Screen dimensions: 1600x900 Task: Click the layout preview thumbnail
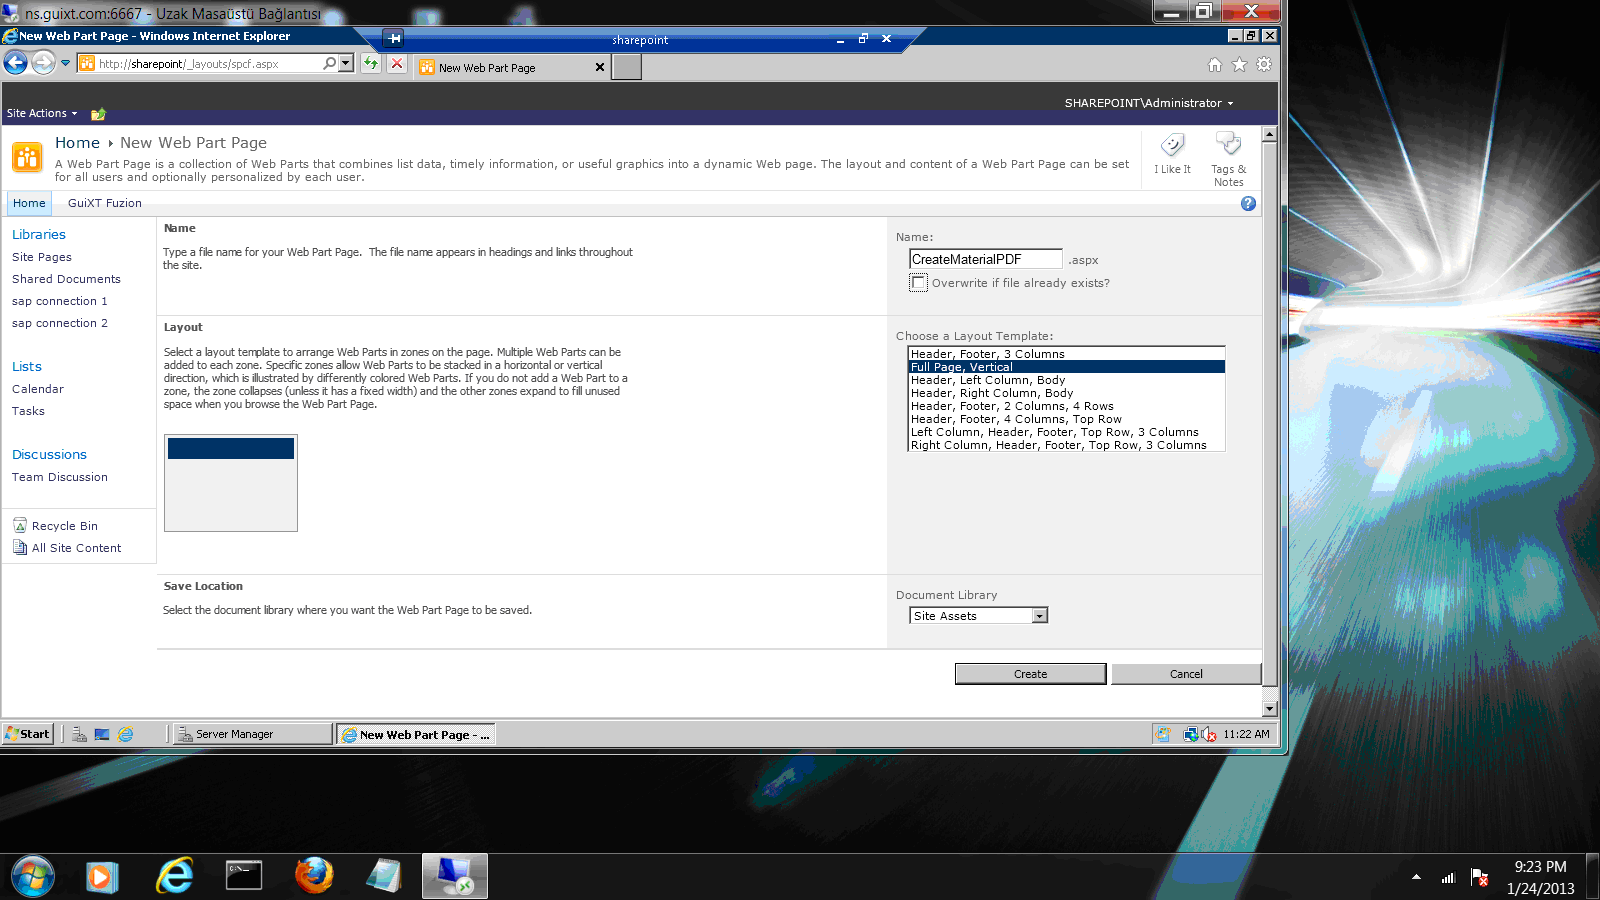pyautogui.click(x=231, y=483)
